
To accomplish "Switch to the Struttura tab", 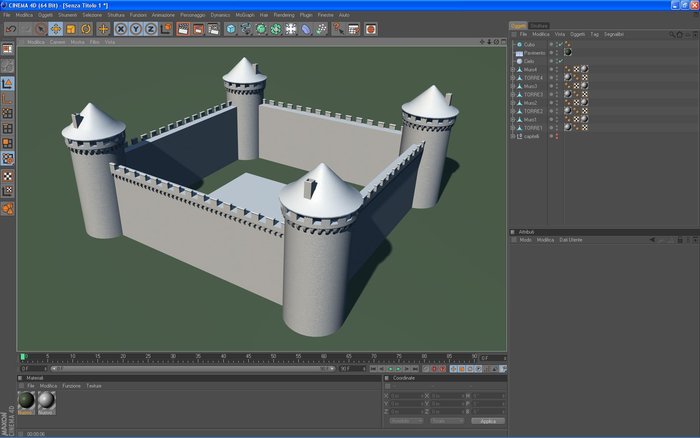I will tap(539, 25).
